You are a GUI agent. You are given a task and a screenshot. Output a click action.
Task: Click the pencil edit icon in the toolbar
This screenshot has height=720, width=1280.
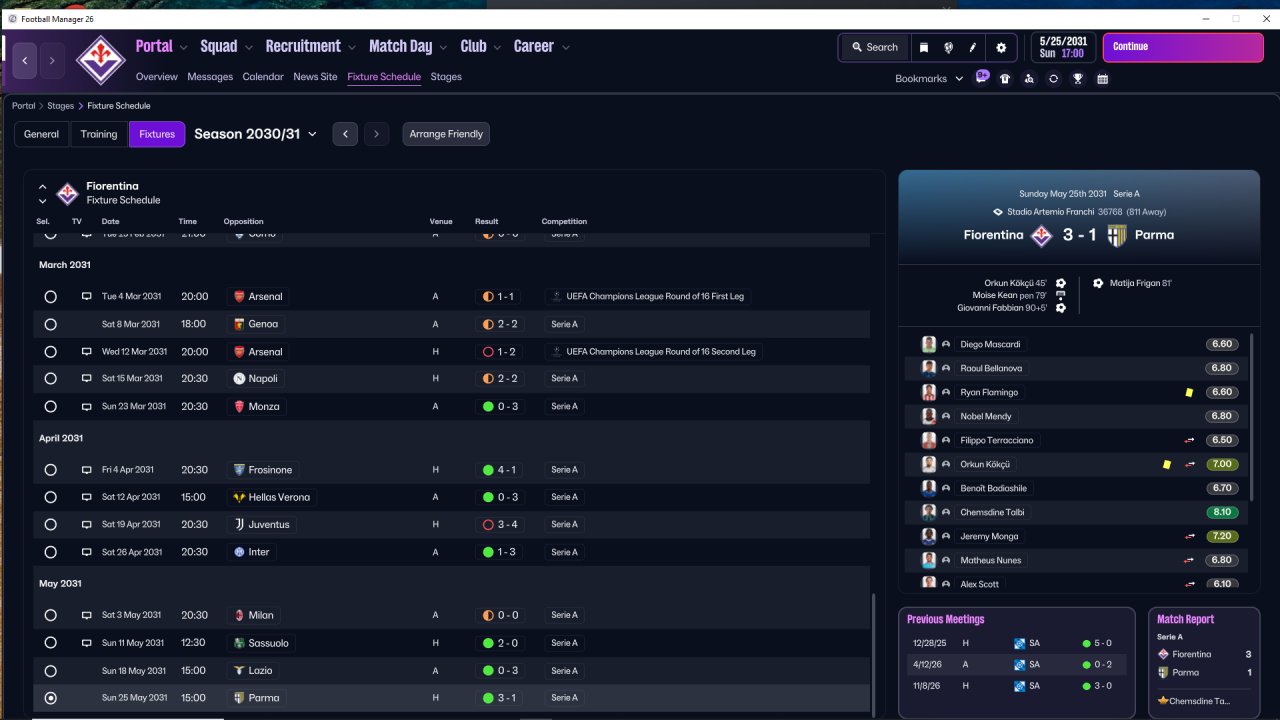tap(973, 47)
